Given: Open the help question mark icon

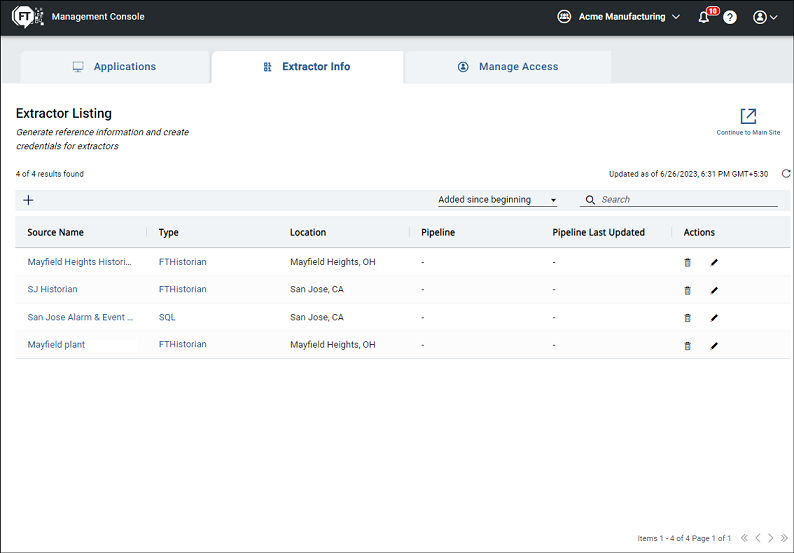Looking at the screenshot, I should [730, 17].
